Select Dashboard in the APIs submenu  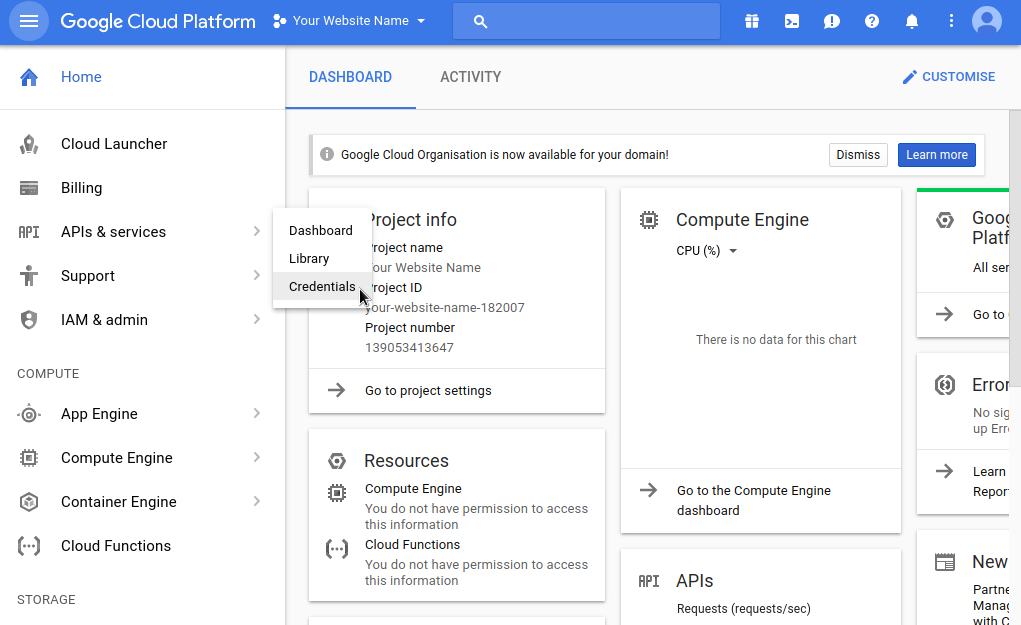(321, 230)
